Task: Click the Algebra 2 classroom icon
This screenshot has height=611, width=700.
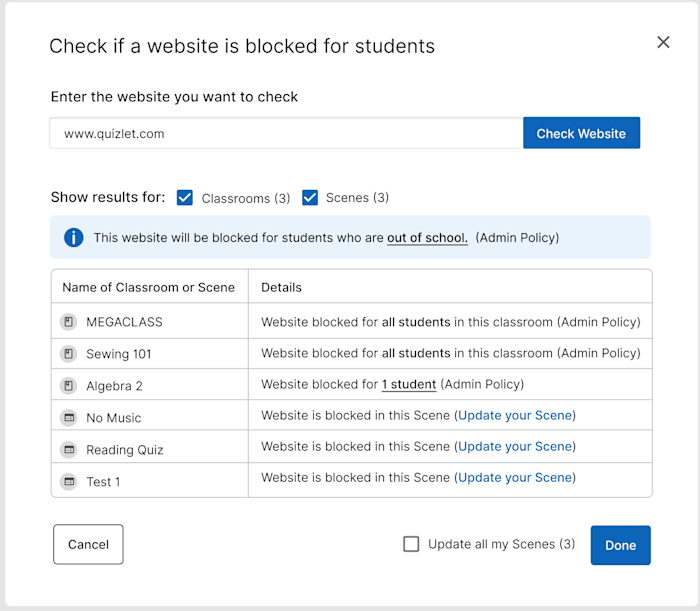Action: click(x=69, y=386)
